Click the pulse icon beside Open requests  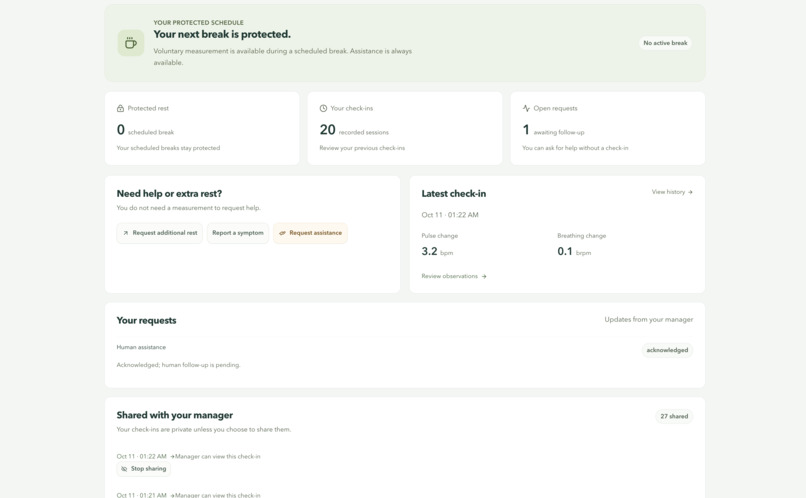click(x=526, y=108)
